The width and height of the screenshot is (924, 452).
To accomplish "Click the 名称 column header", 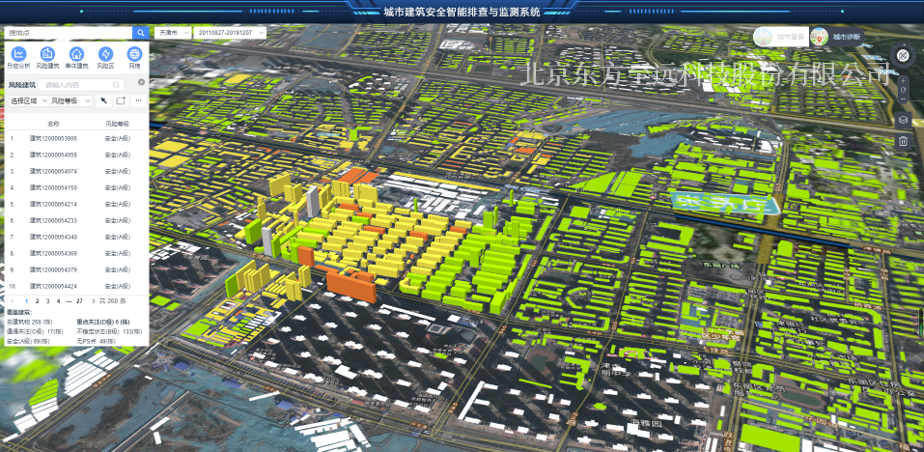I will click(x=53, y=124).
